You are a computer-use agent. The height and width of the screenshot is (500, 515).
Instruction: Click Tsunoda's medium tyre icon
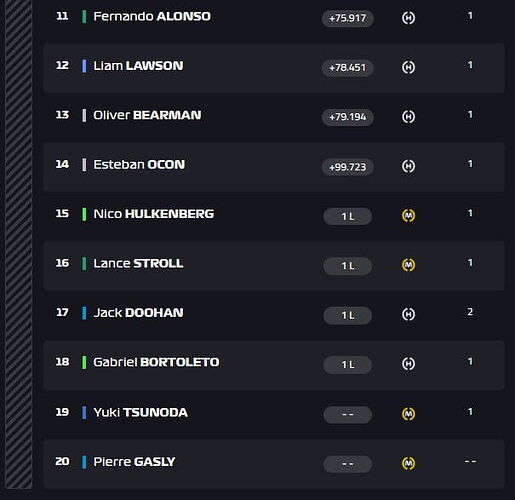coord(408,414)
